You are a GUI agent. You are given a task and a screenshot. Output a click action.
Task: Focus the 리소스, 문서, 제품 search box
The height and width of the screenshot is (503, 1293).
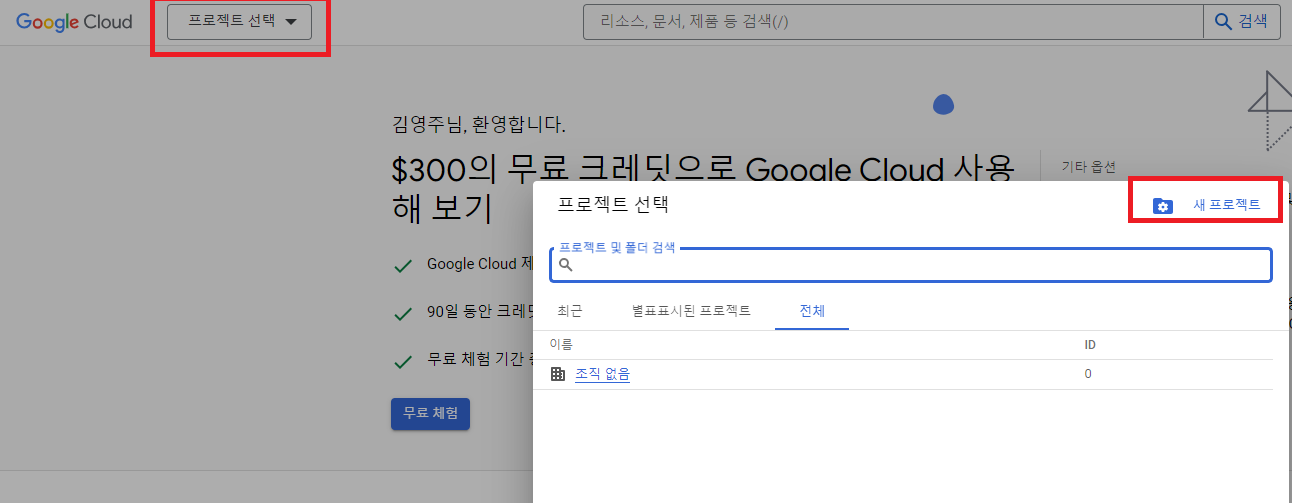(893, 21)
